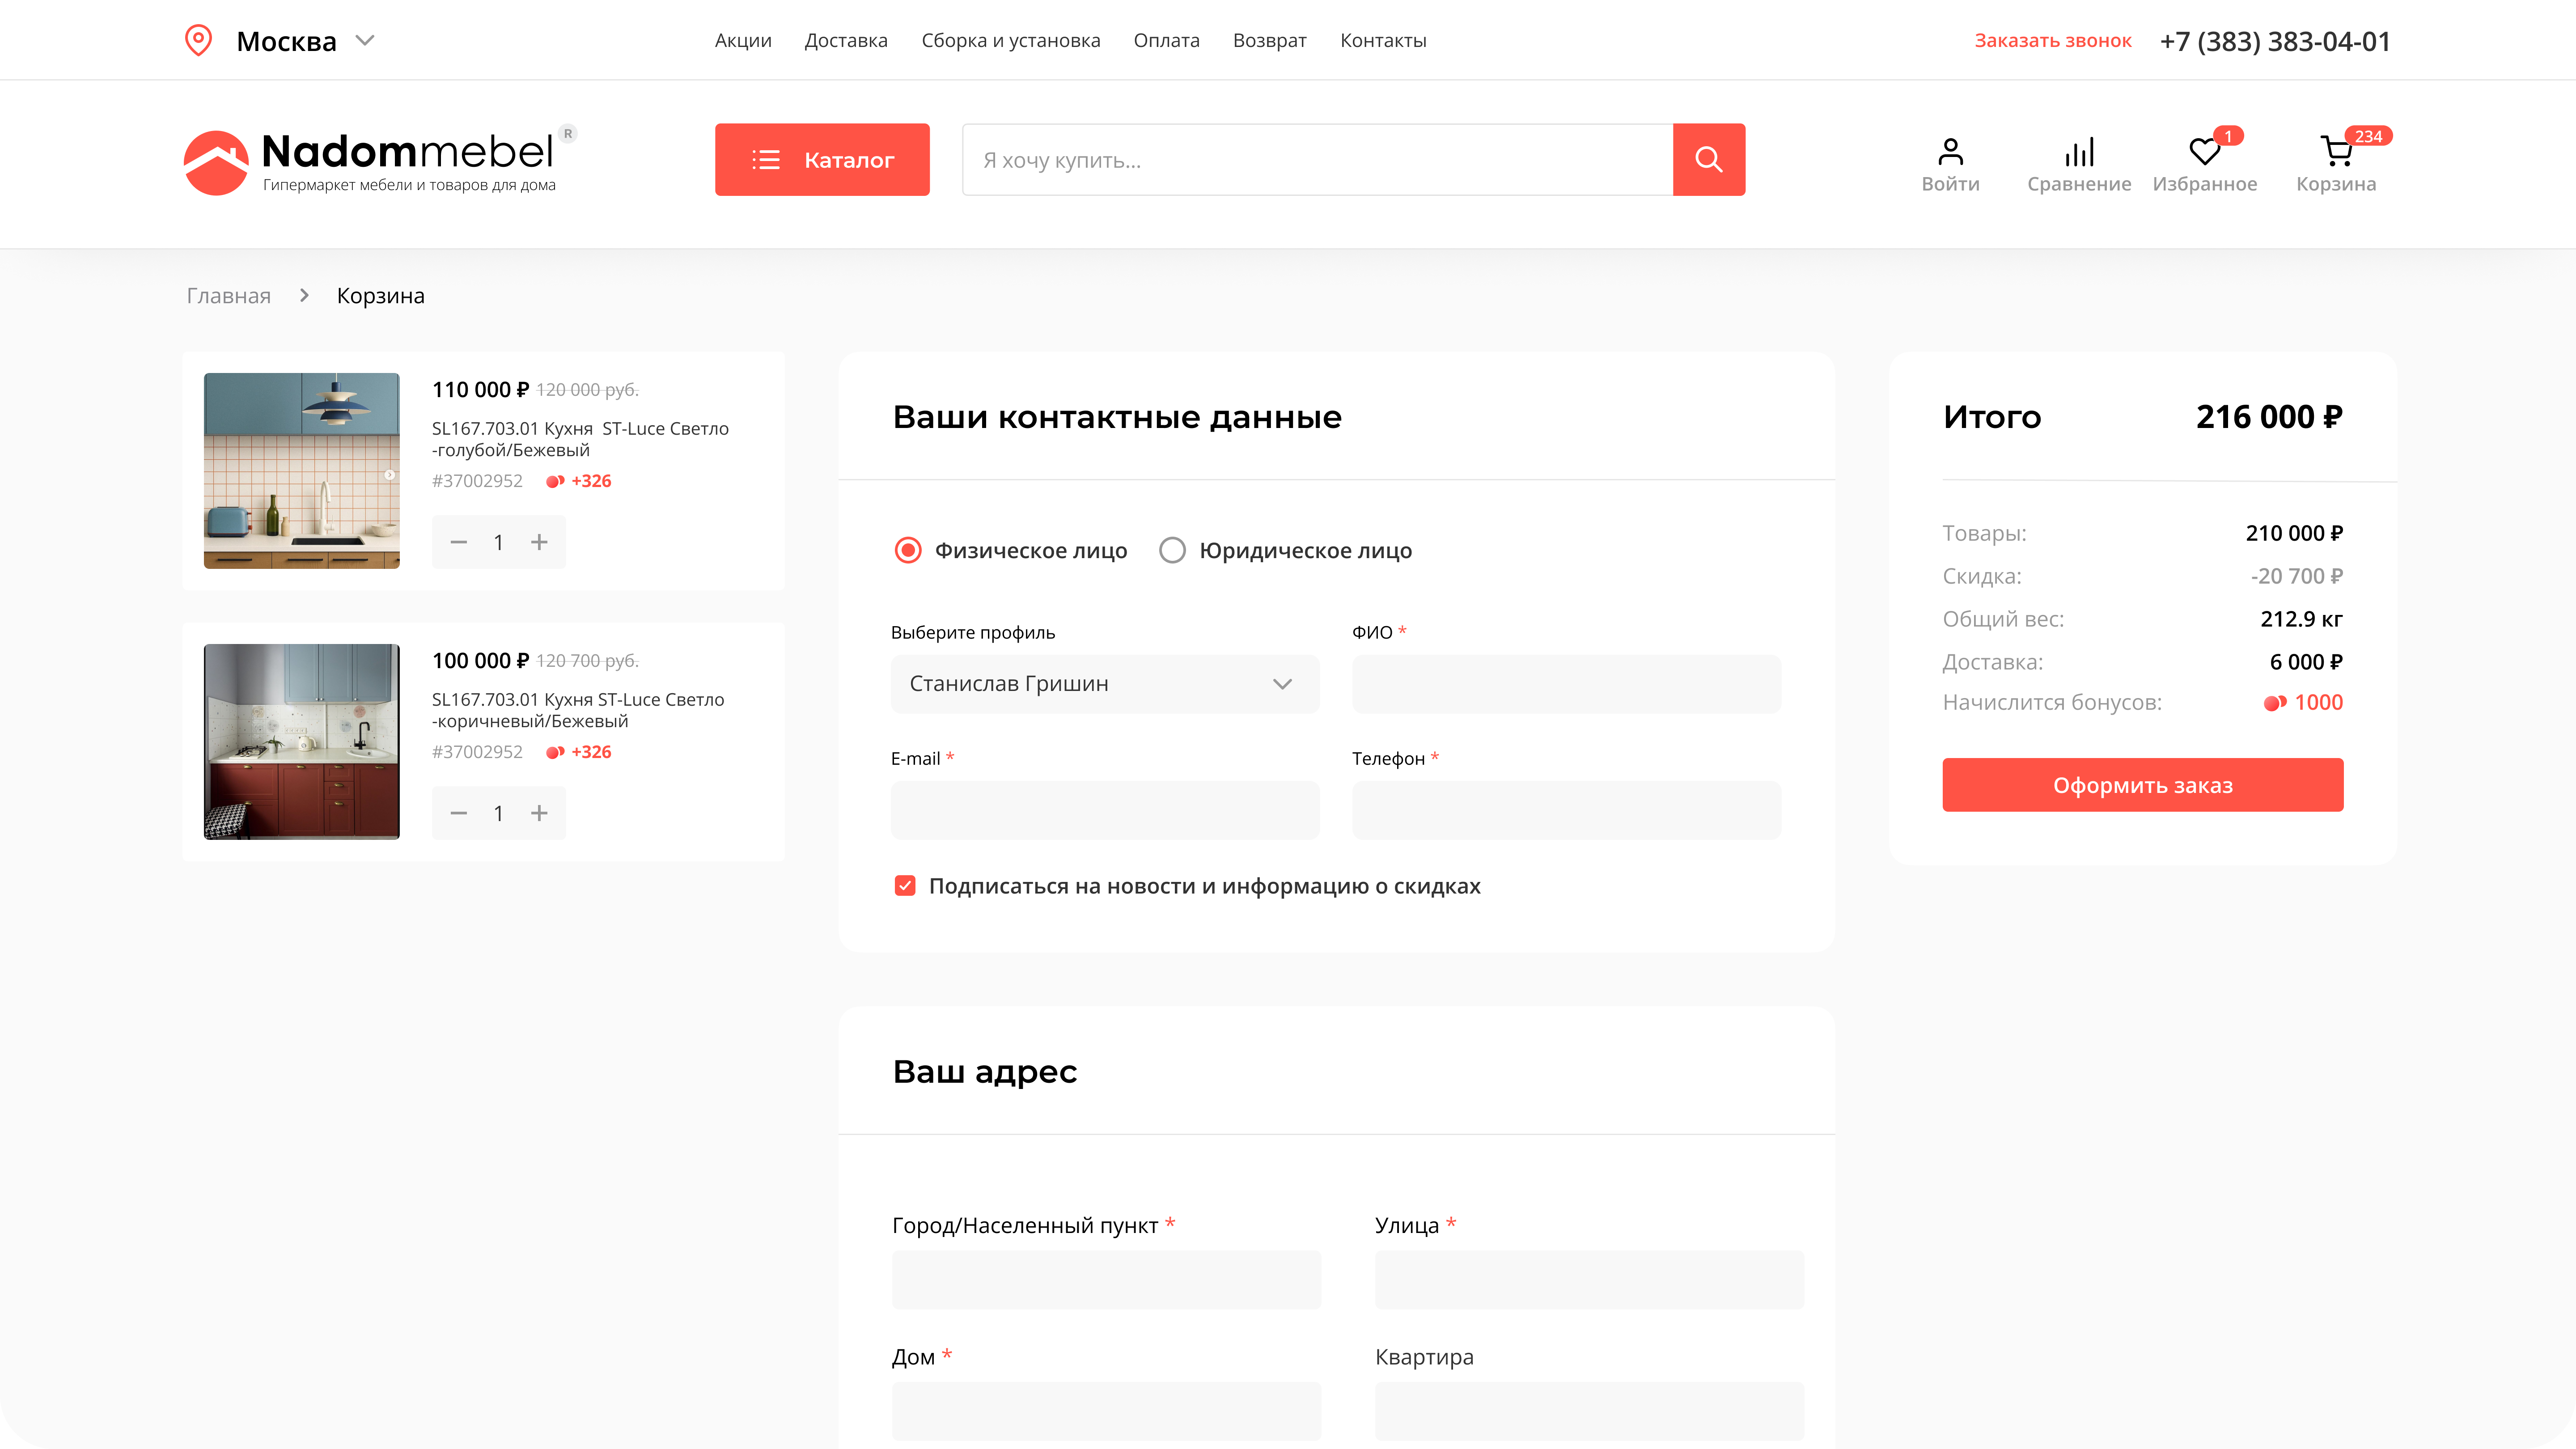Click the favorites badge showing 1
2576x1449 pixels.
(x=2228, y=136)
